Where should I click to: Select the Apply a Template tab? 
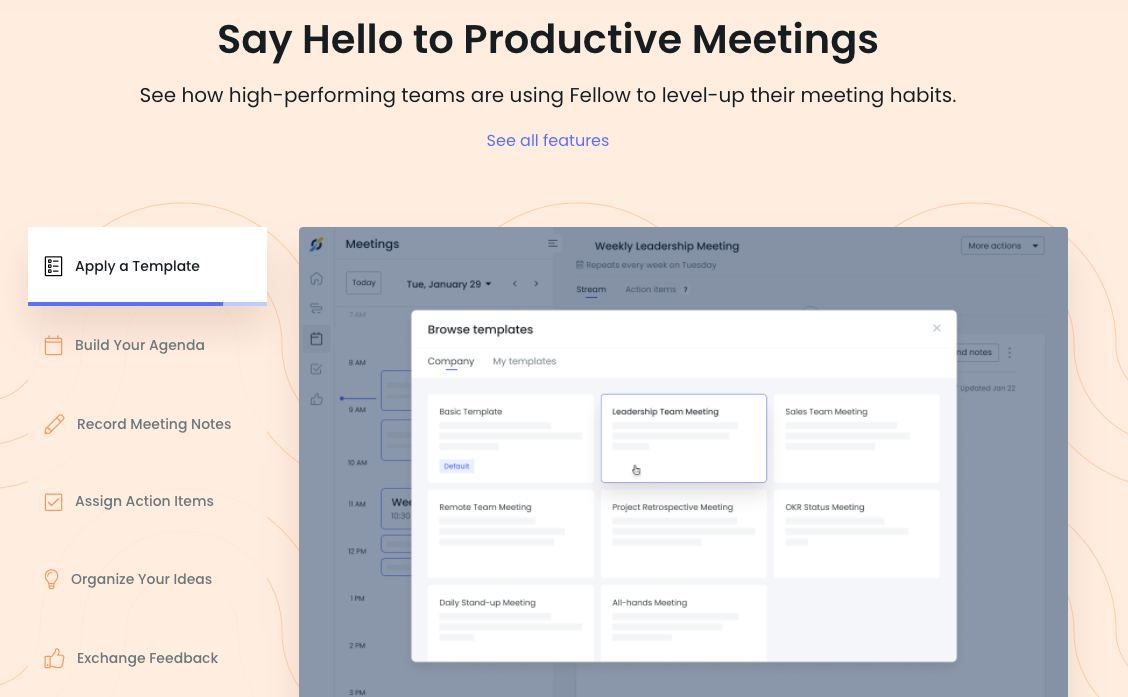coord(147,266)
